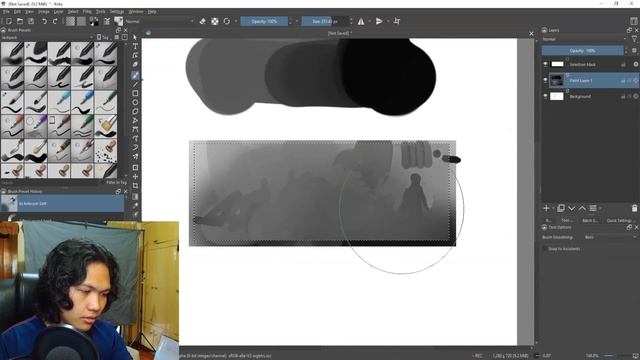Open the fill patterns button

pyautogui.click(x=82, y=21)
